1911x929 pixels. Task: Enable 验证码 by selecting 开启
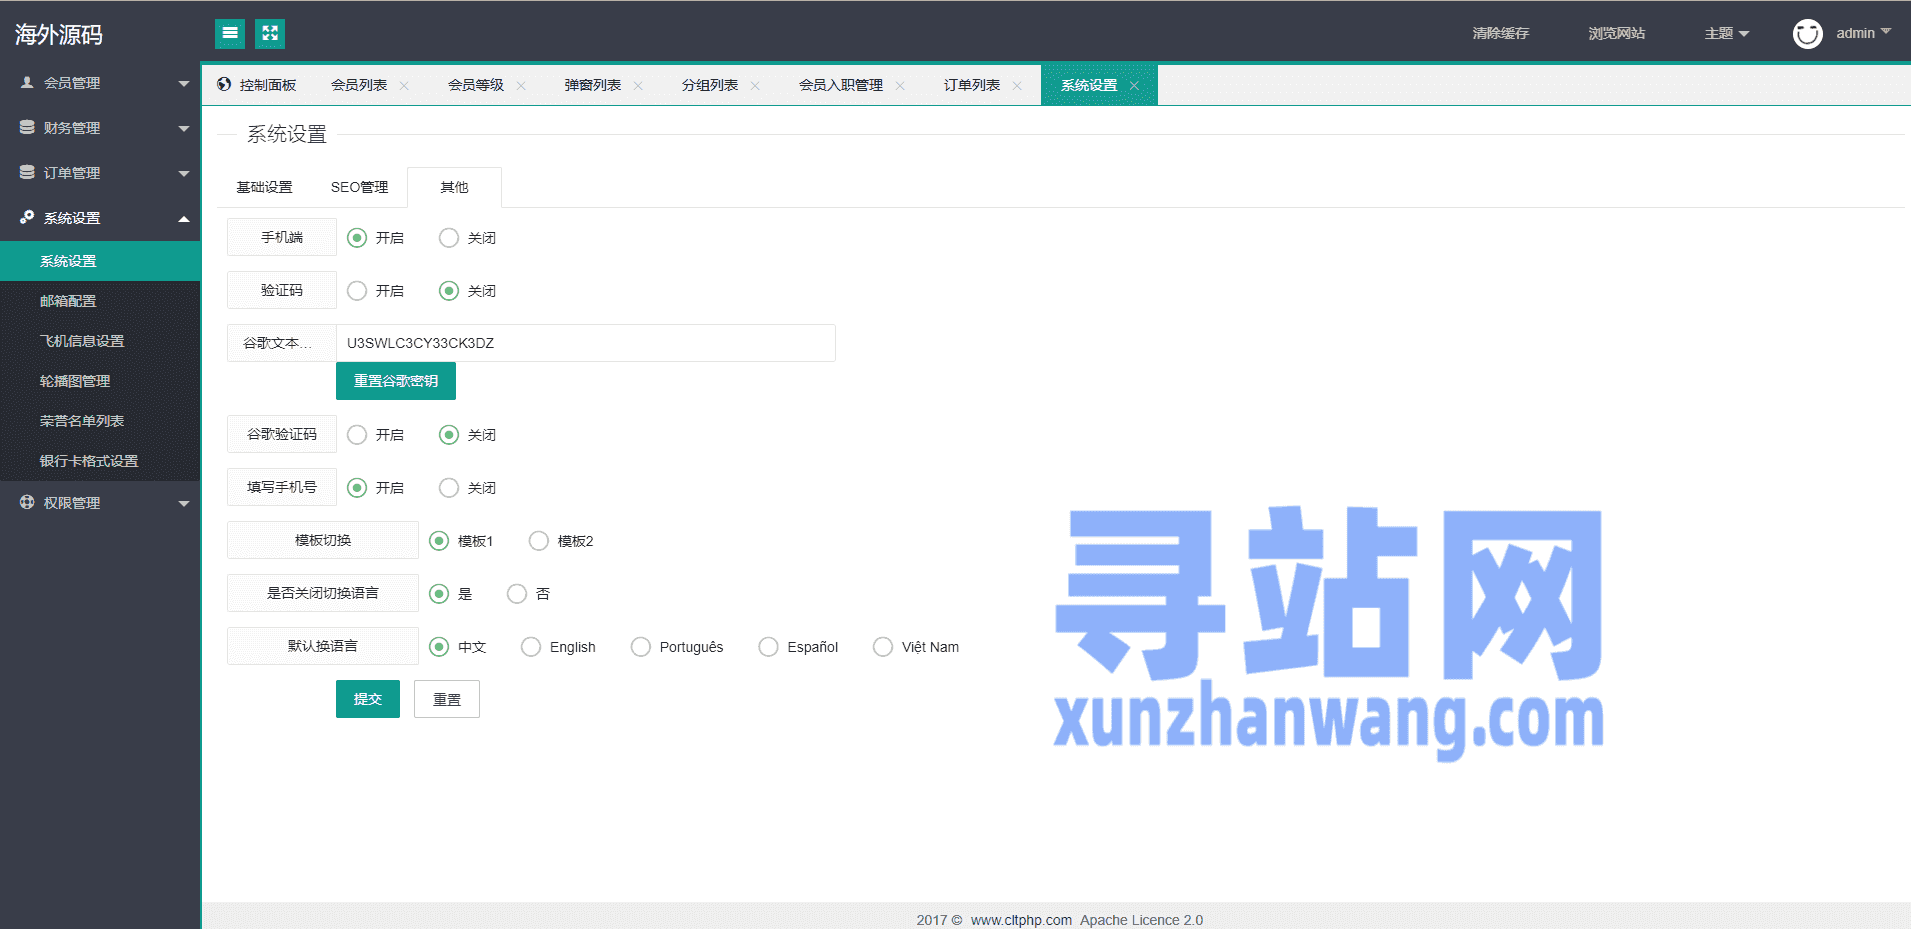click(357, 291)
